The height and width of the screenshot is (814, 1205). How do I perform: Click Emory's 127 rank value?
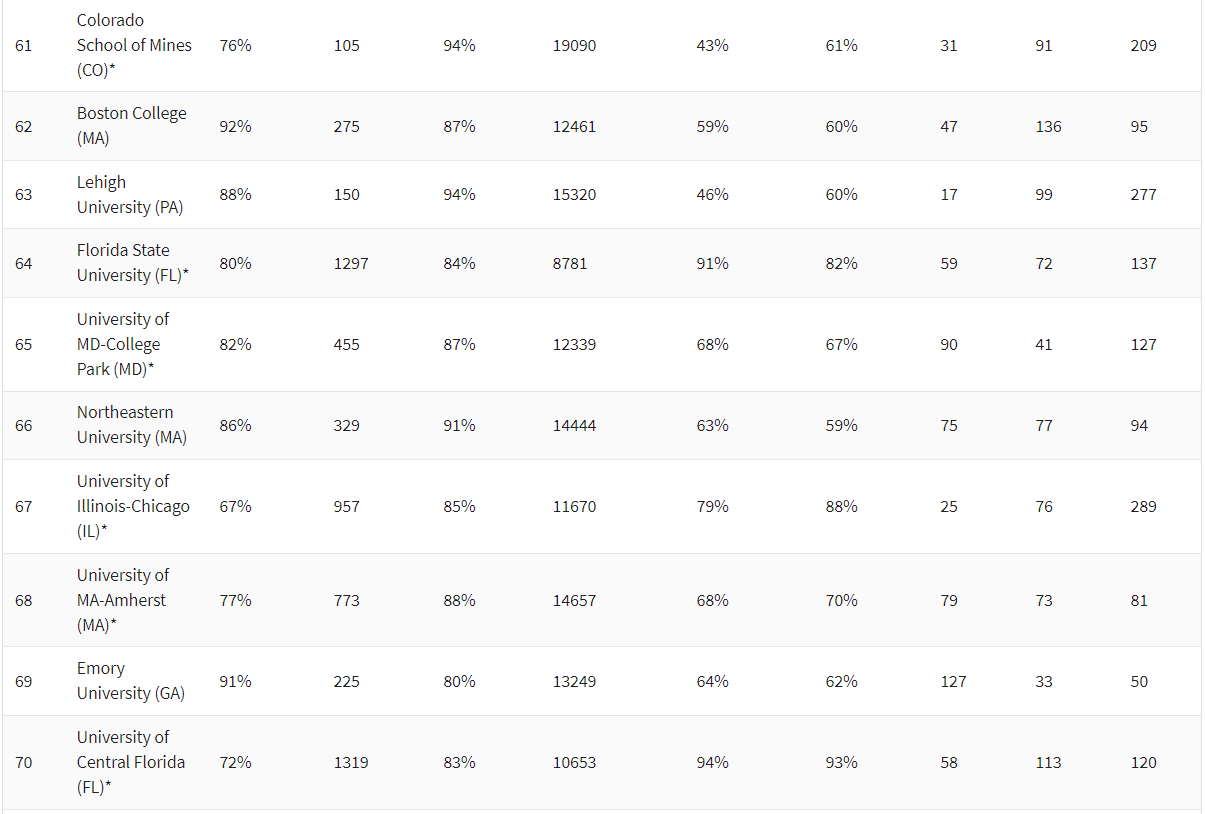pos(953,682)
